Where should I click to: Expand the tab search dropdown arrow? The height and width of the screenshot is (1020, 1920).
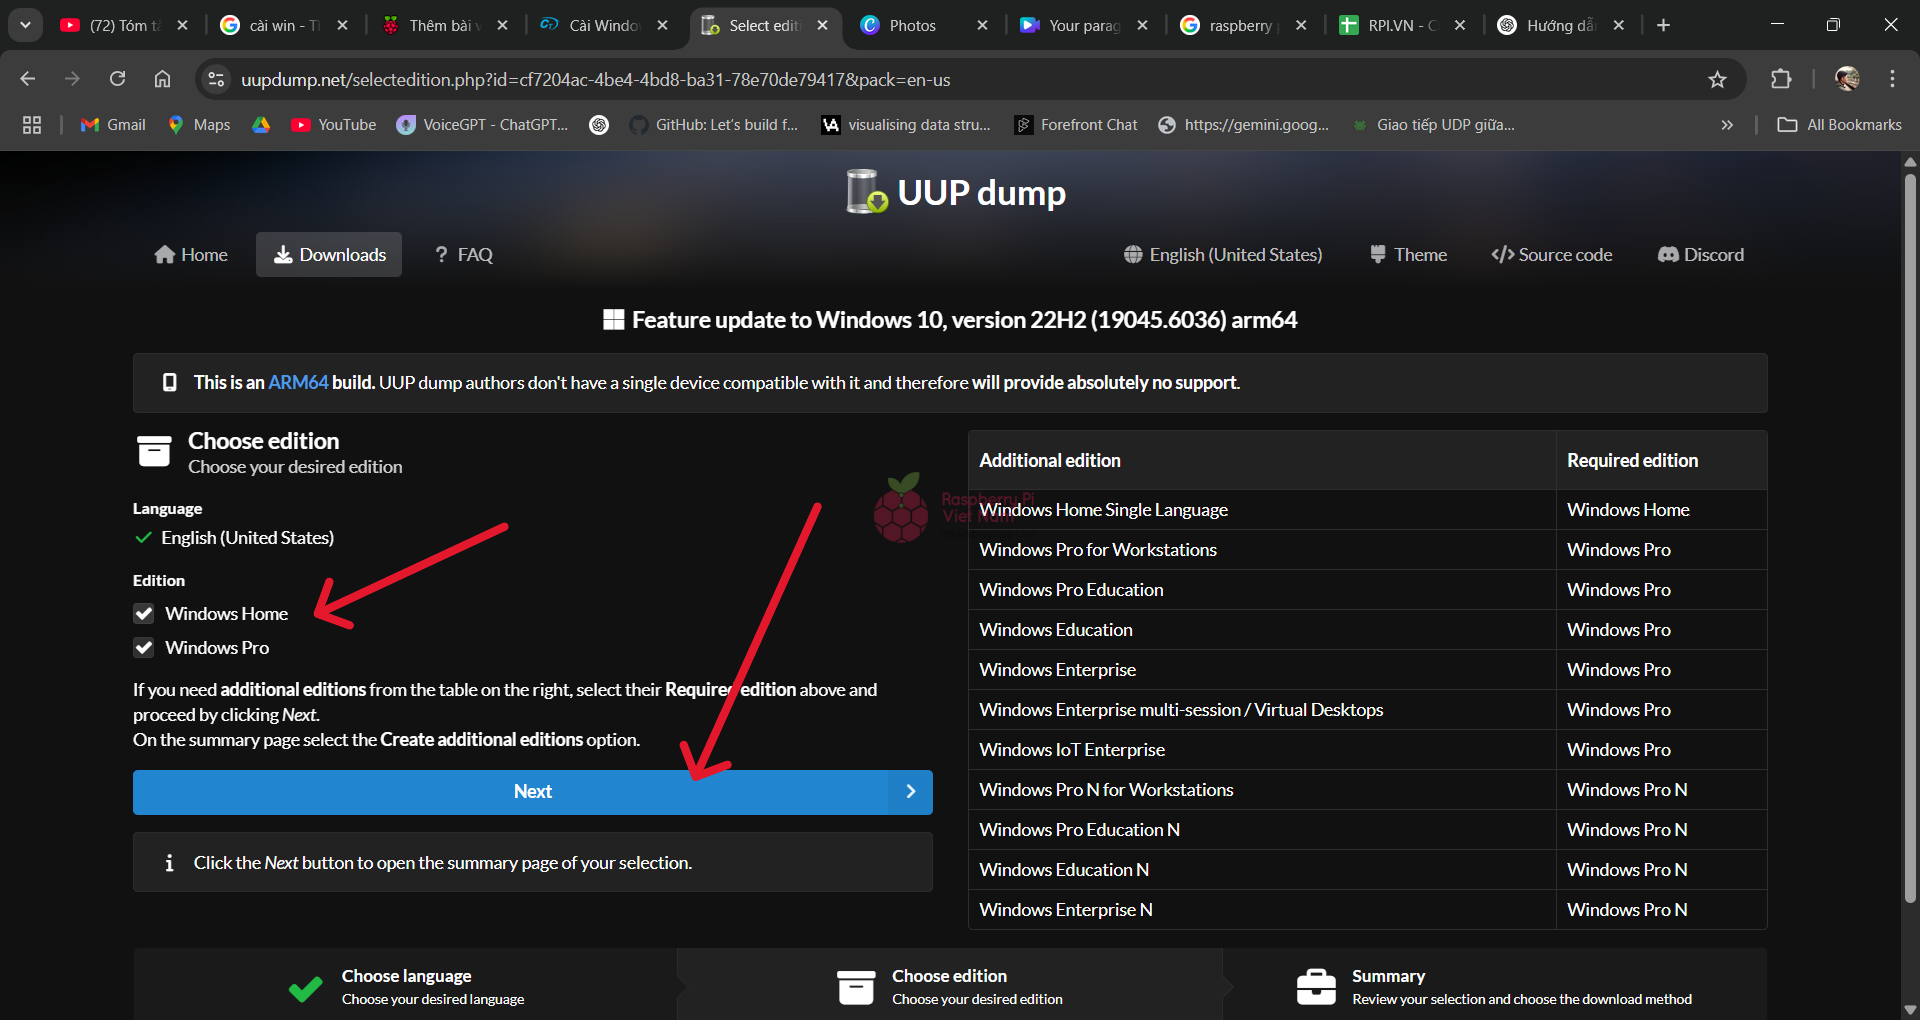[x=25, y=25]
